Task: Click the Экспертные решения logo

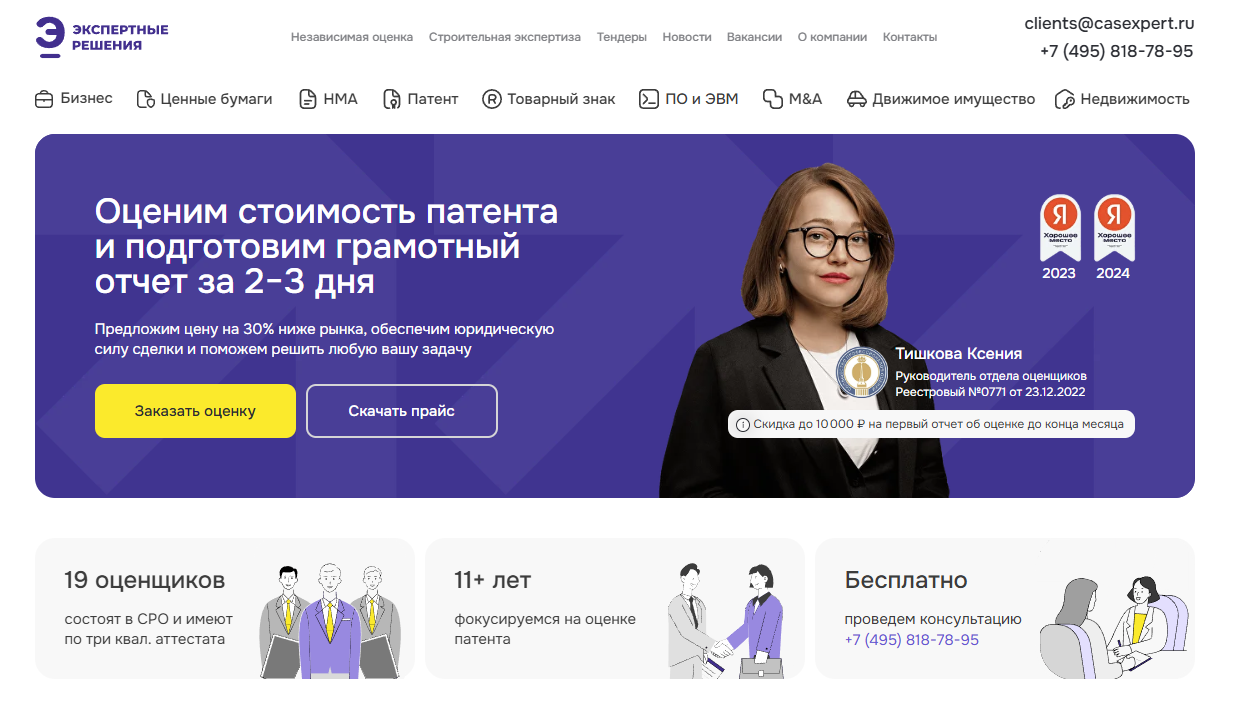Action: point(101,36)
